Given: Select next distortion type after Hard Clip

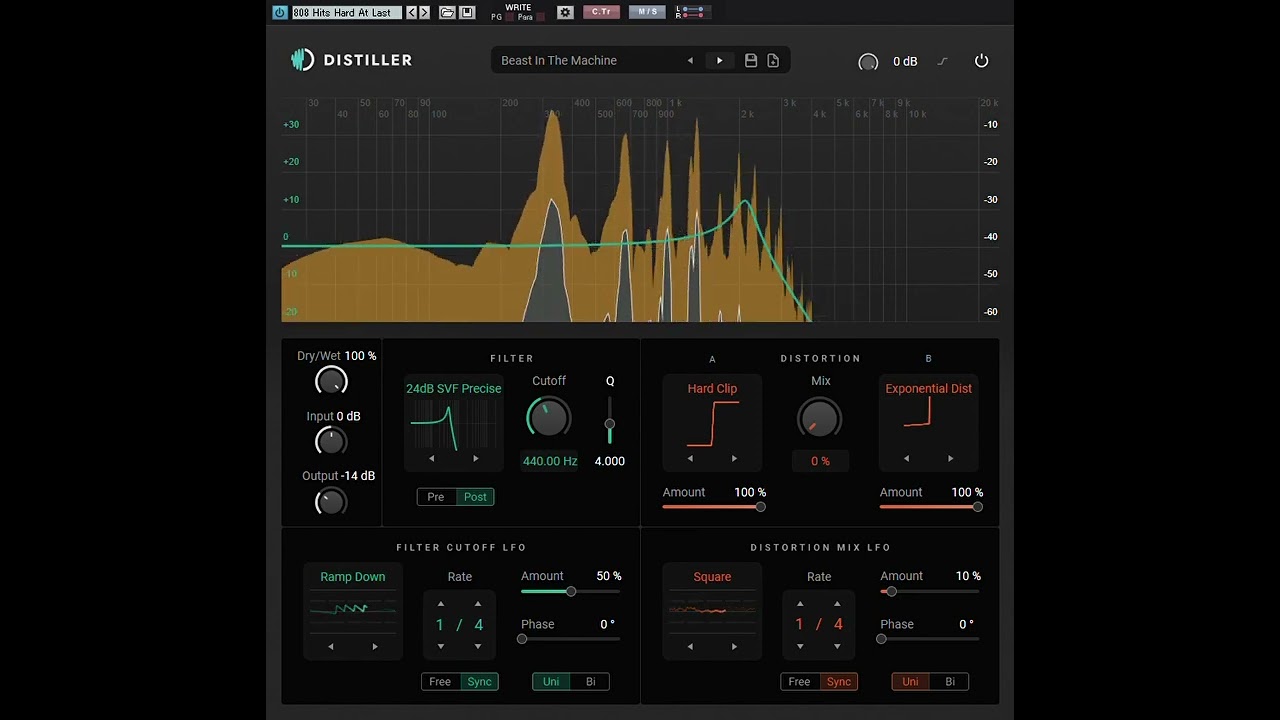Looking at the screenshot, I should click(x=734, y=459).
